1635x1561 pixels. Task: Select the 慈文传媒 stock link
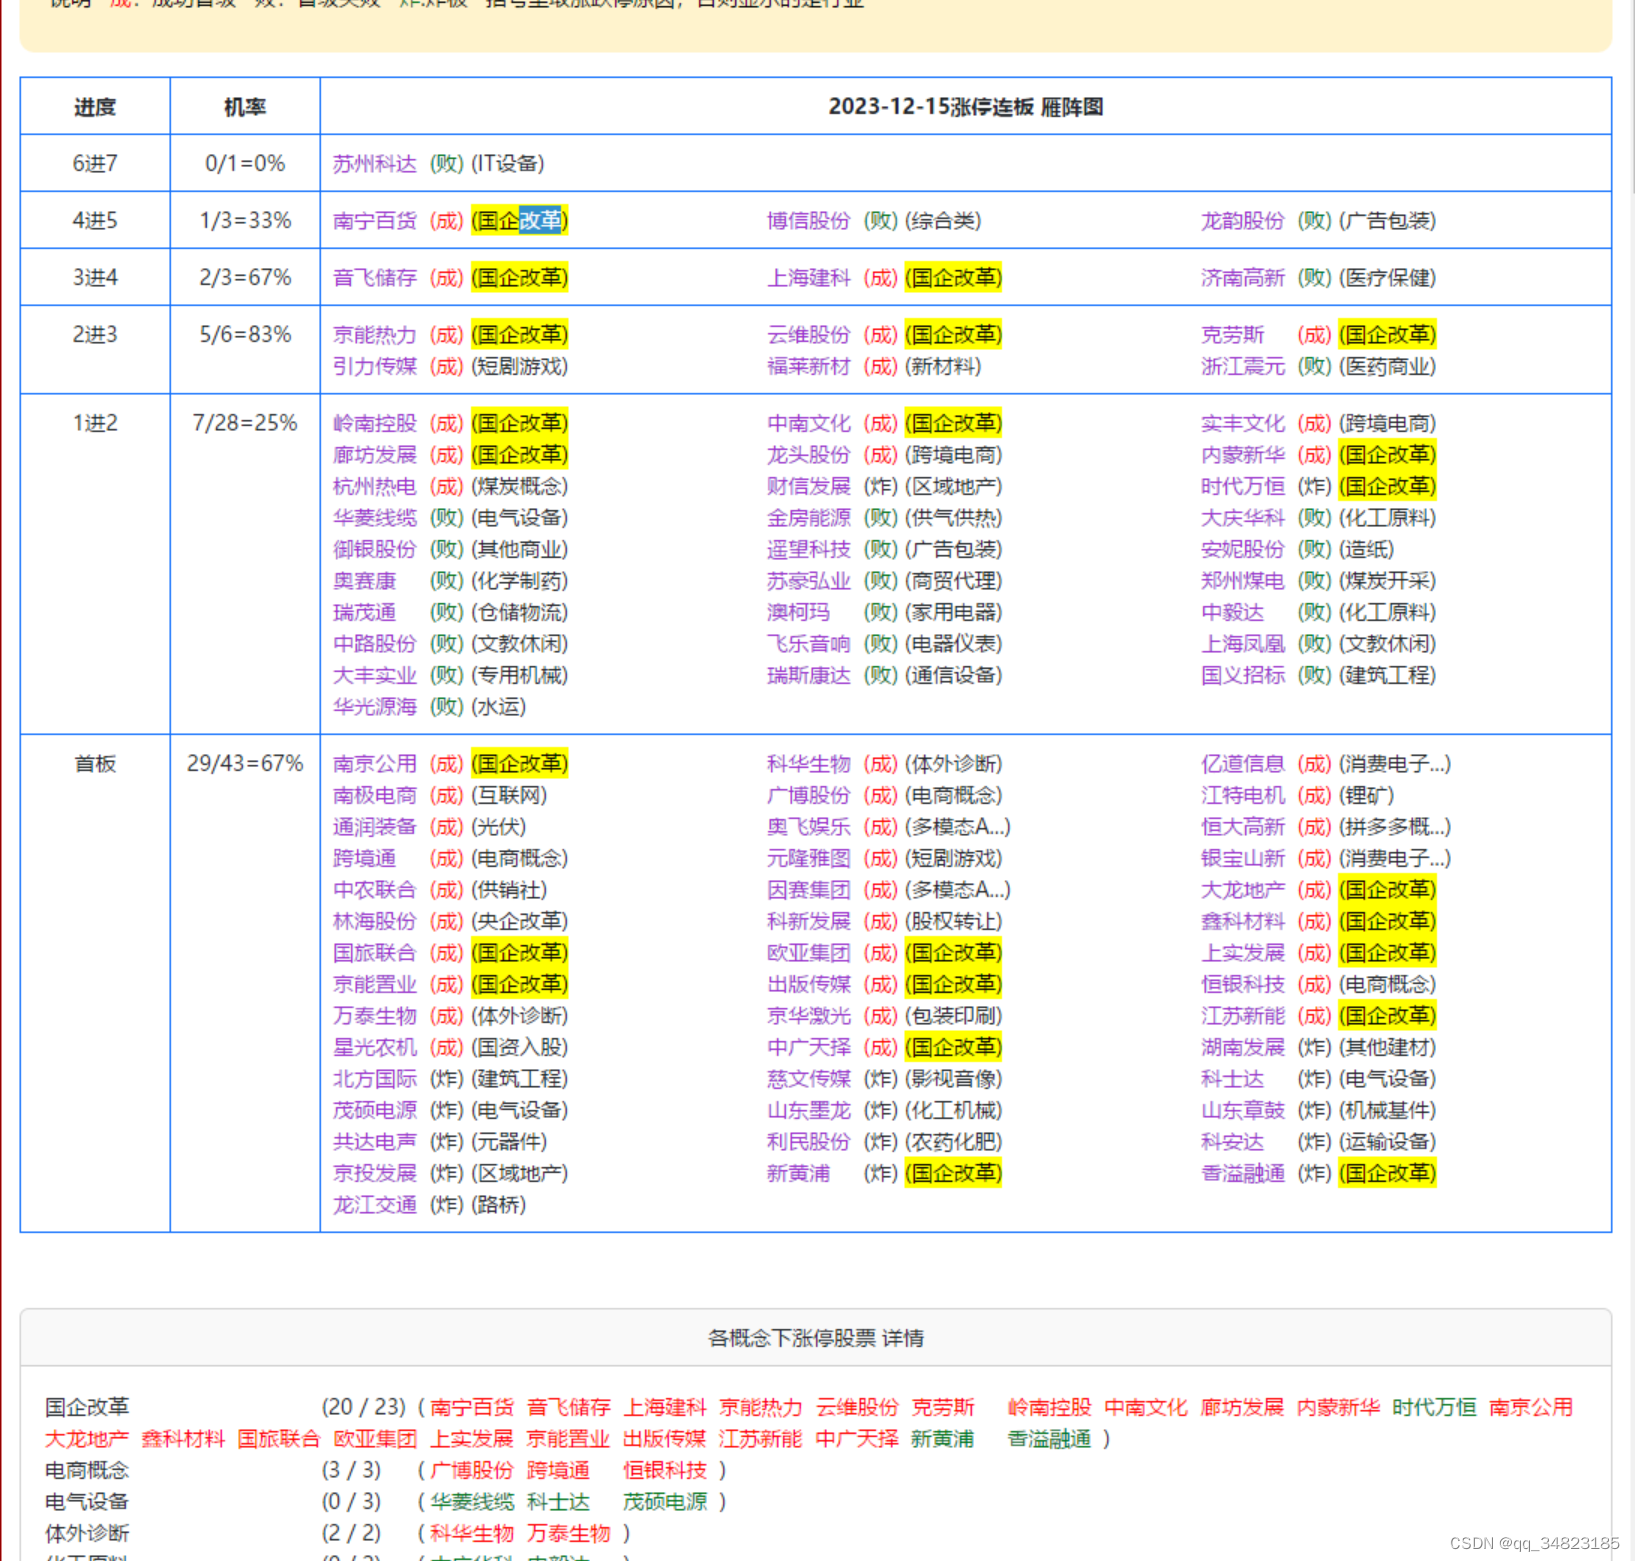(808, 1078)
